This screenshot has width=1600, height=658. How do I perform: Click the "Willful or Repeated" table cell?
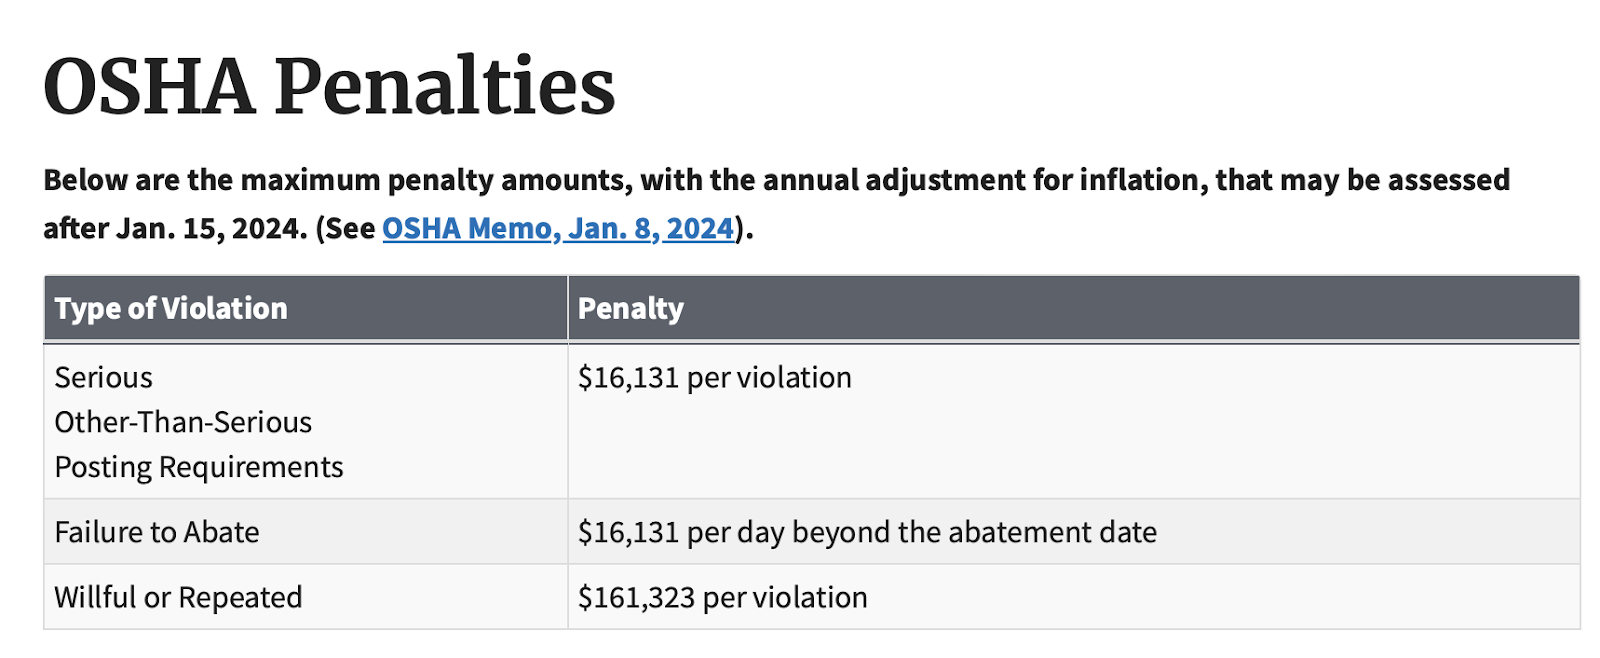click(x=178, y=598)
